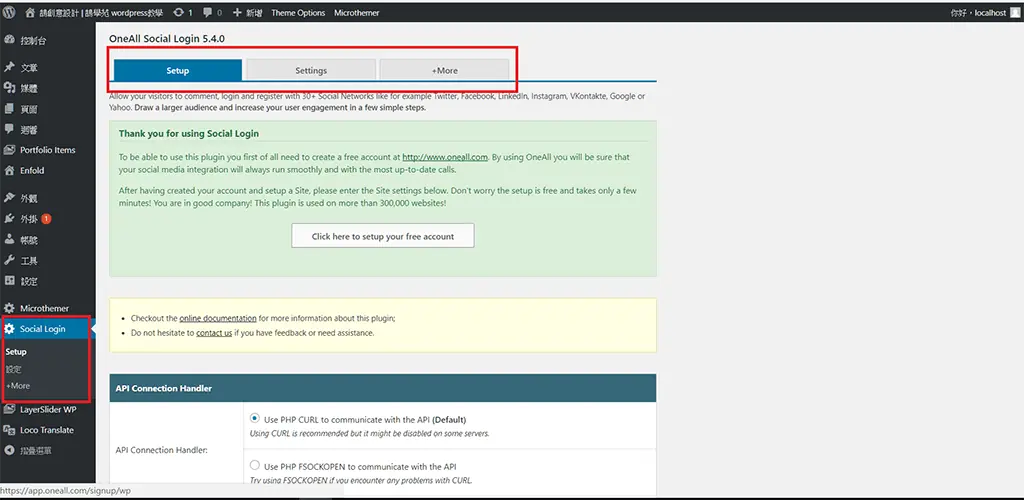Open 設定 submenu under Social Login

click(x=14, y=369)
